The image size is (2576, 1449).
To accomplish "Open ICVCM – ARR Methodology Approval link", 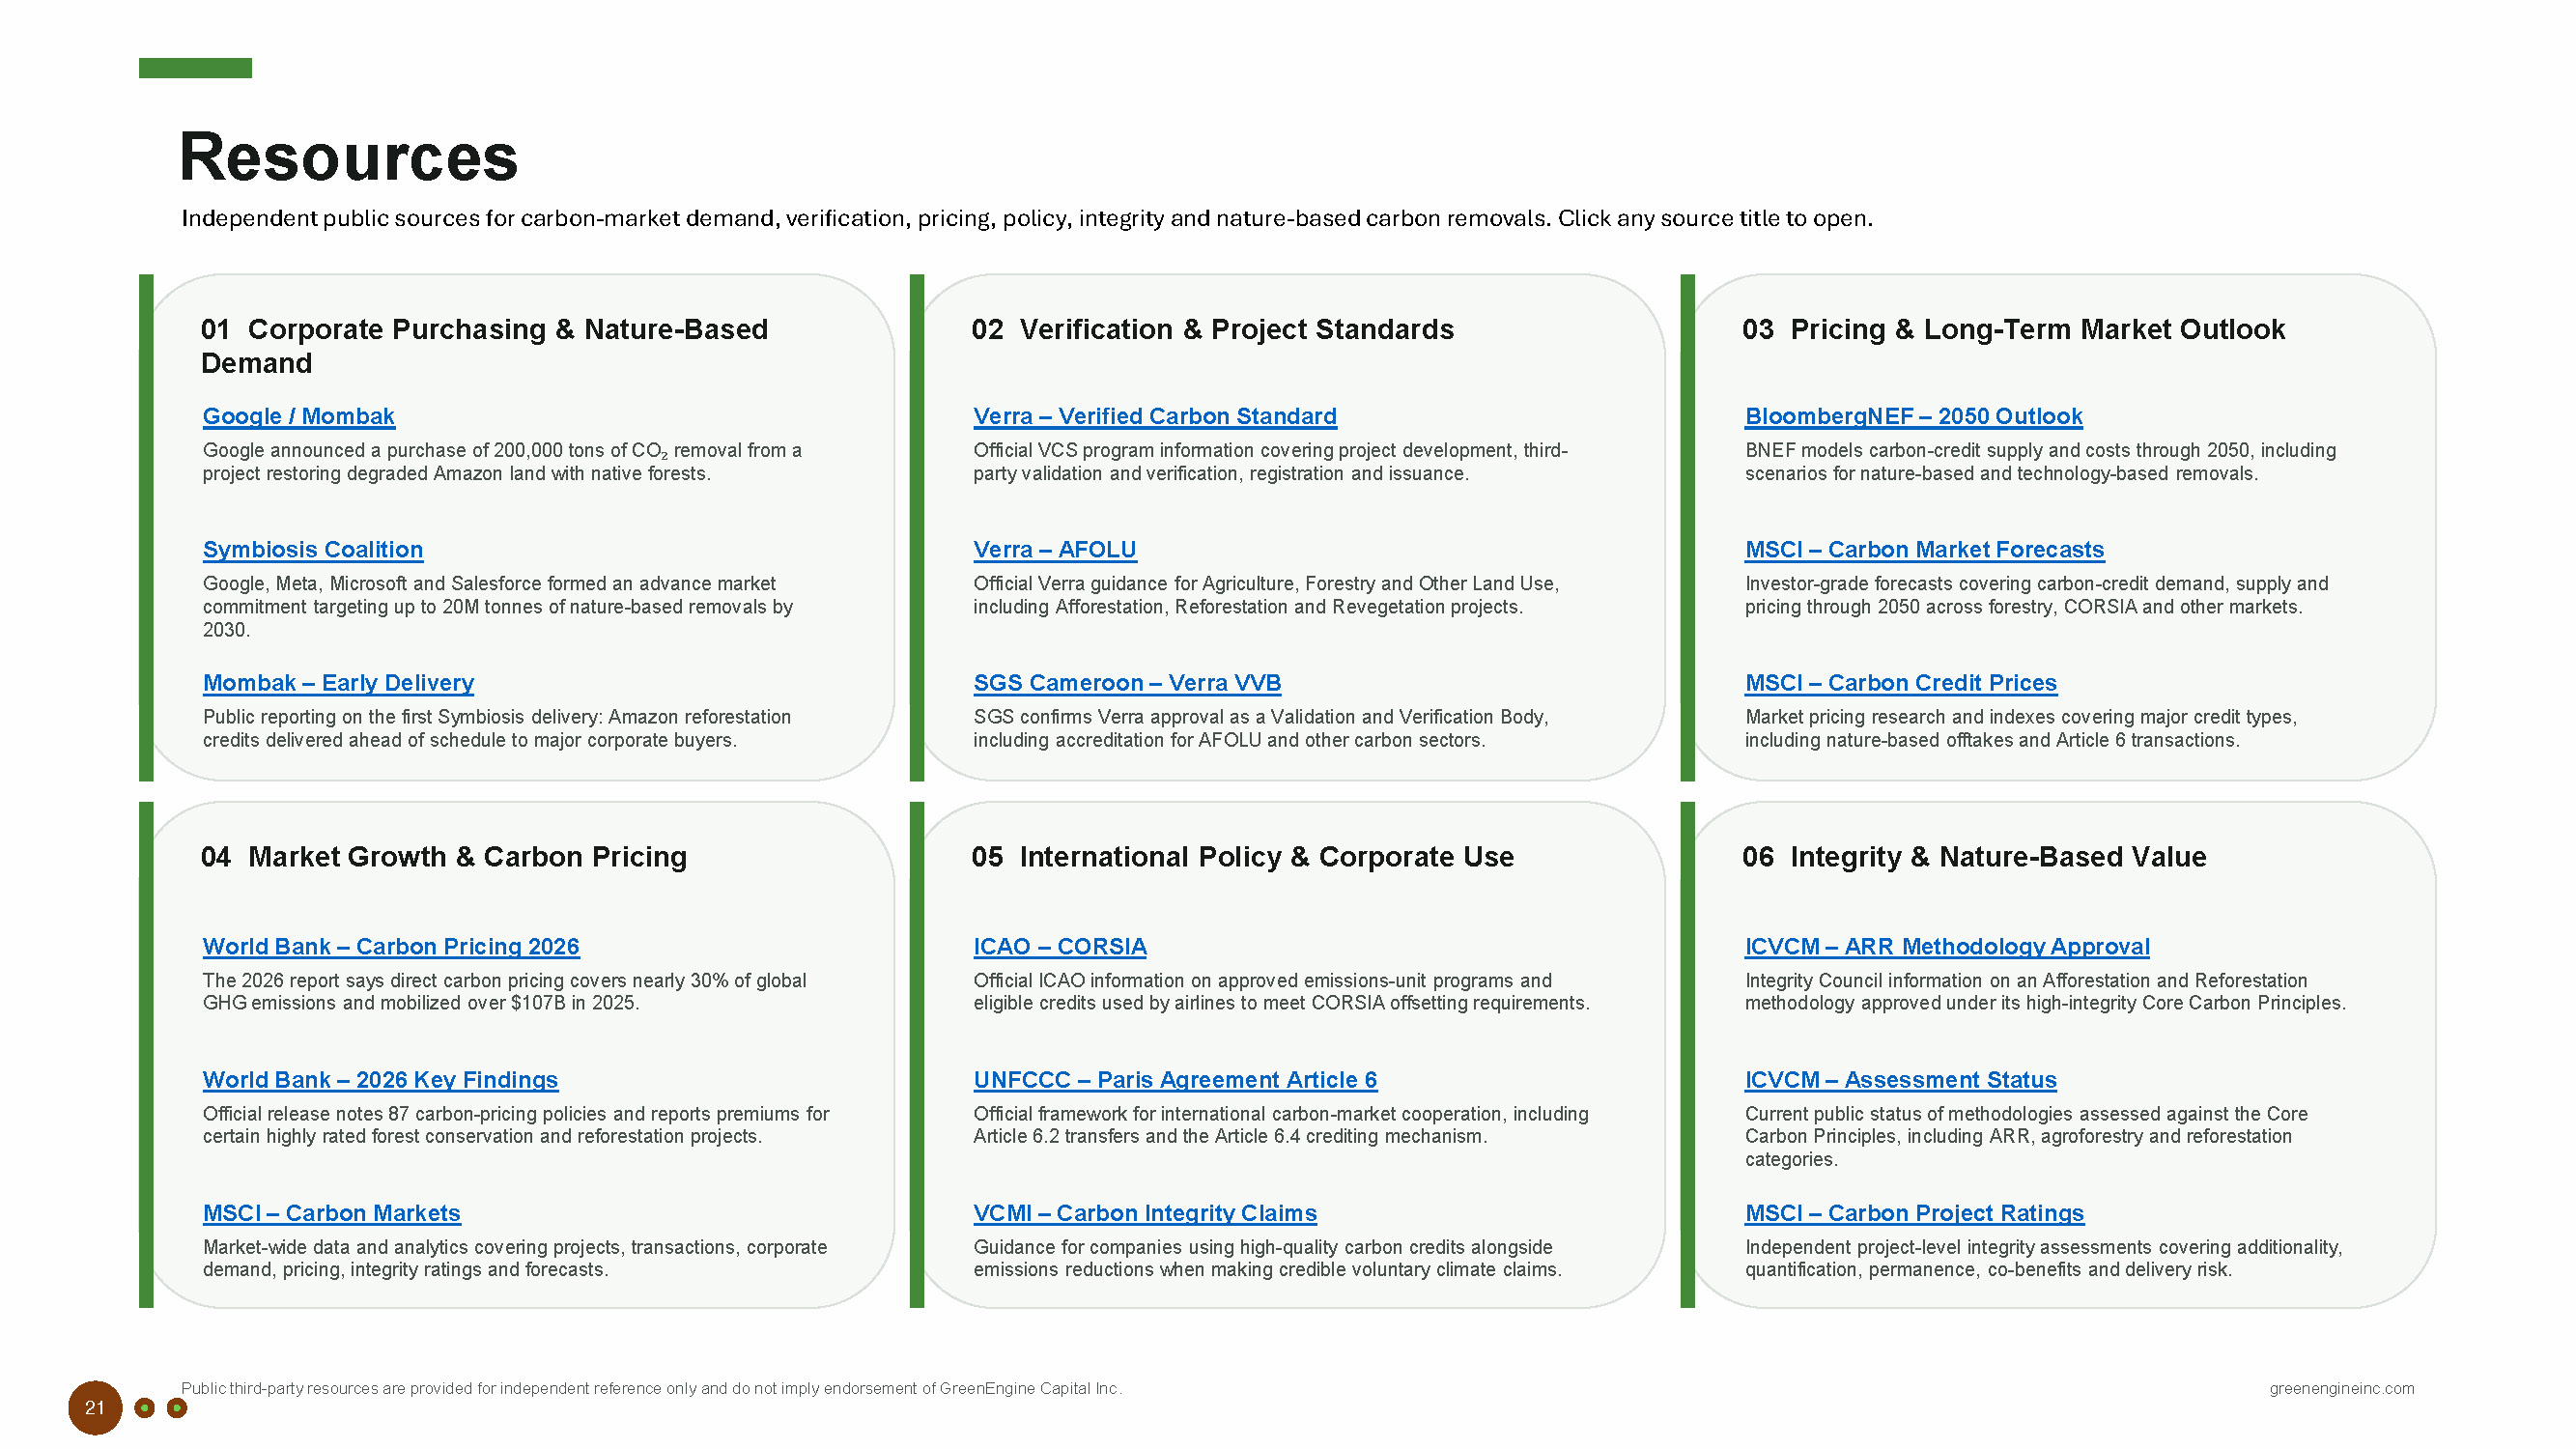I will 1947,946.
